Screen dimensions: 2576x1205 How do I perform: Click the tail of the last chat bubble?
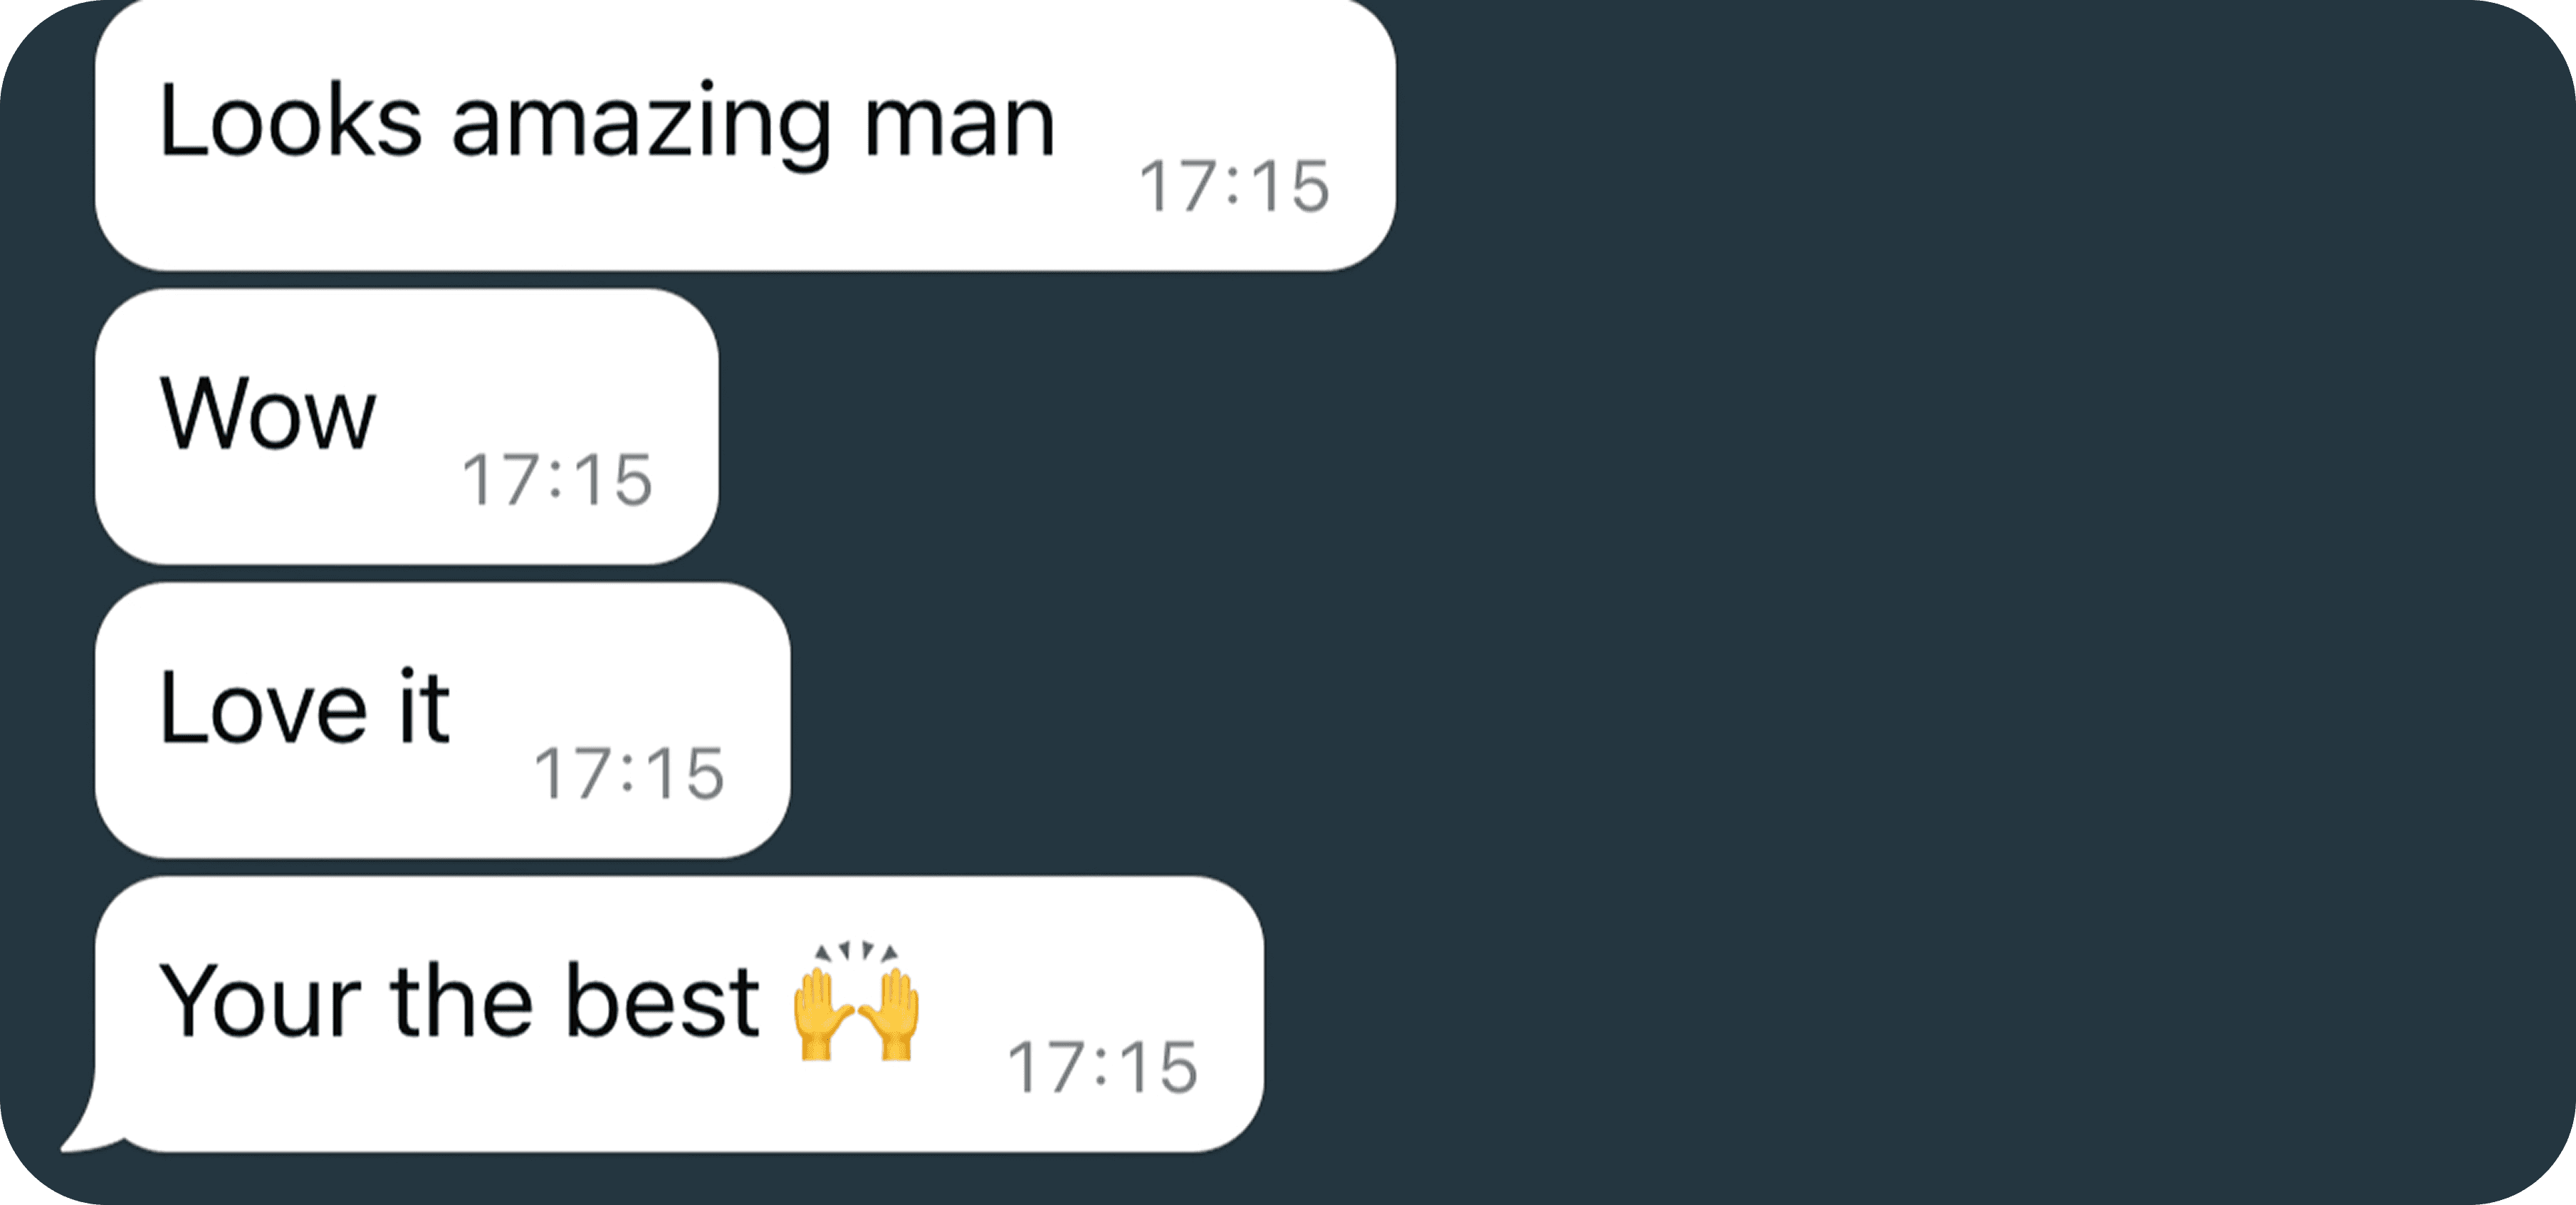coord(88,1125)
